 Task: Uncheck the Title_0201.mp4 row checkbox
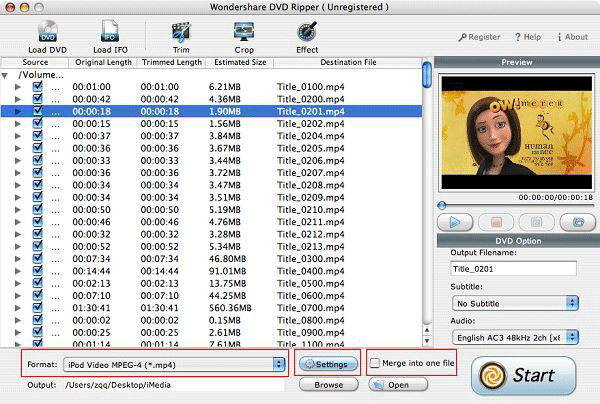(38, 111)
